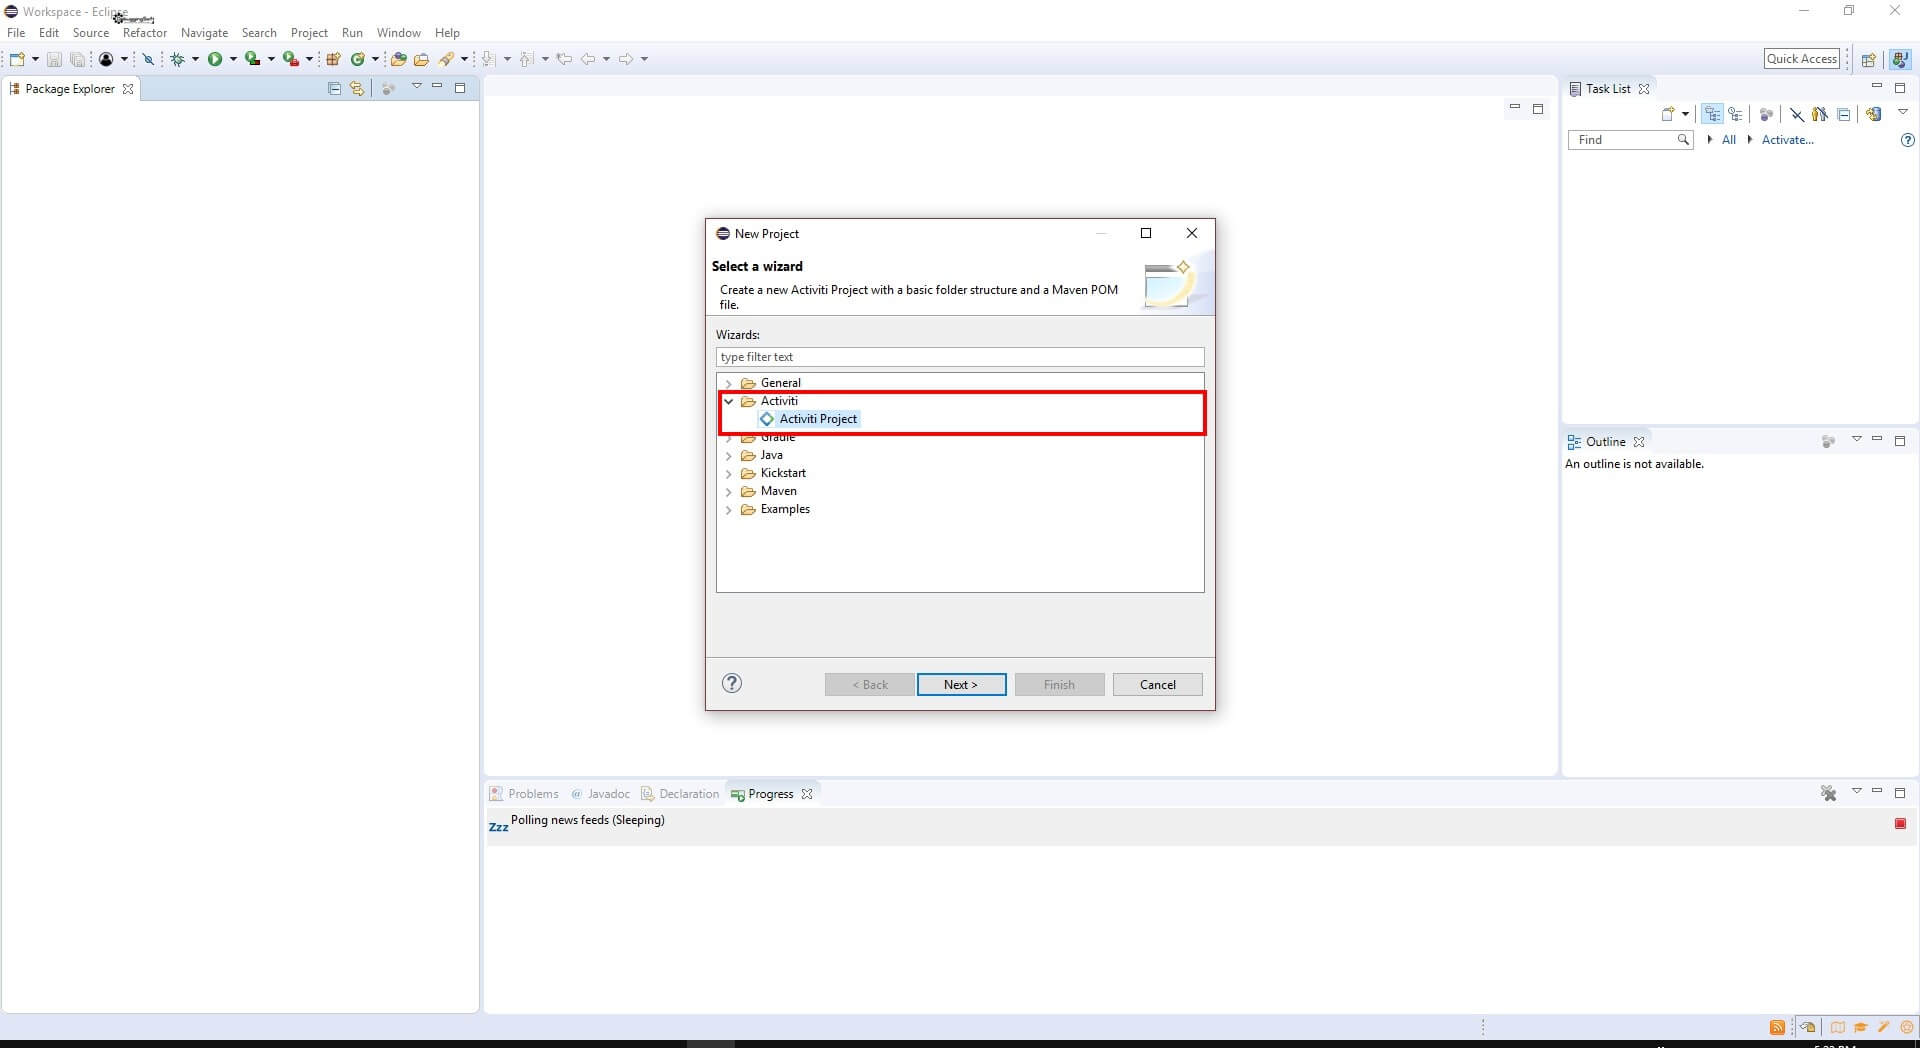
Task: Toggle Focus on Active Task in Outline view
Action: [x=1828, y=441]
